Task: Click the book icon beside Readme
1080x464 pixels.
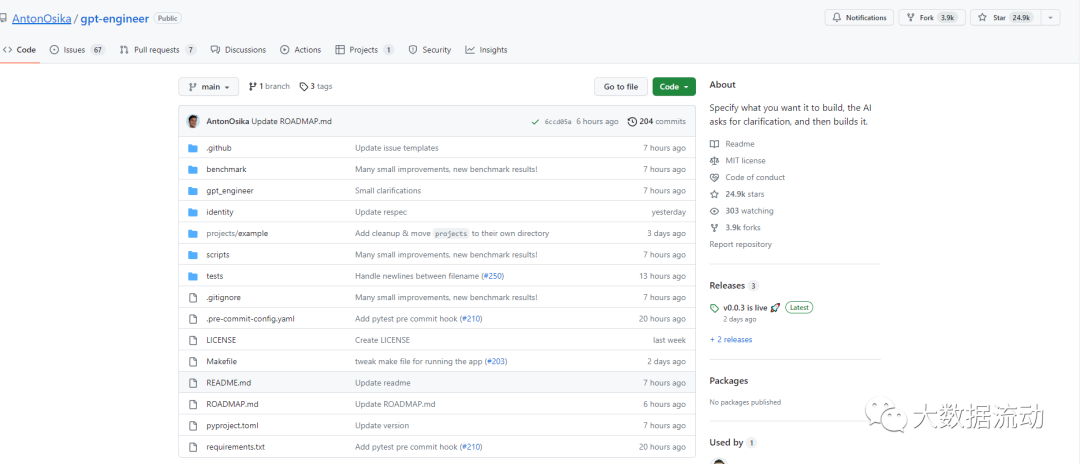Action: click(714, 144)
